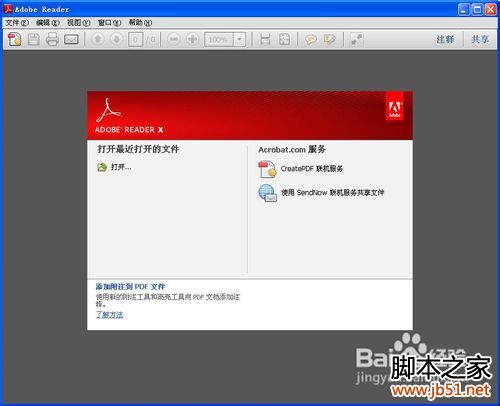This screenshot has width=500, height=406.
Task: Open the 共享 share pane
Action: [x=480, y=39]
